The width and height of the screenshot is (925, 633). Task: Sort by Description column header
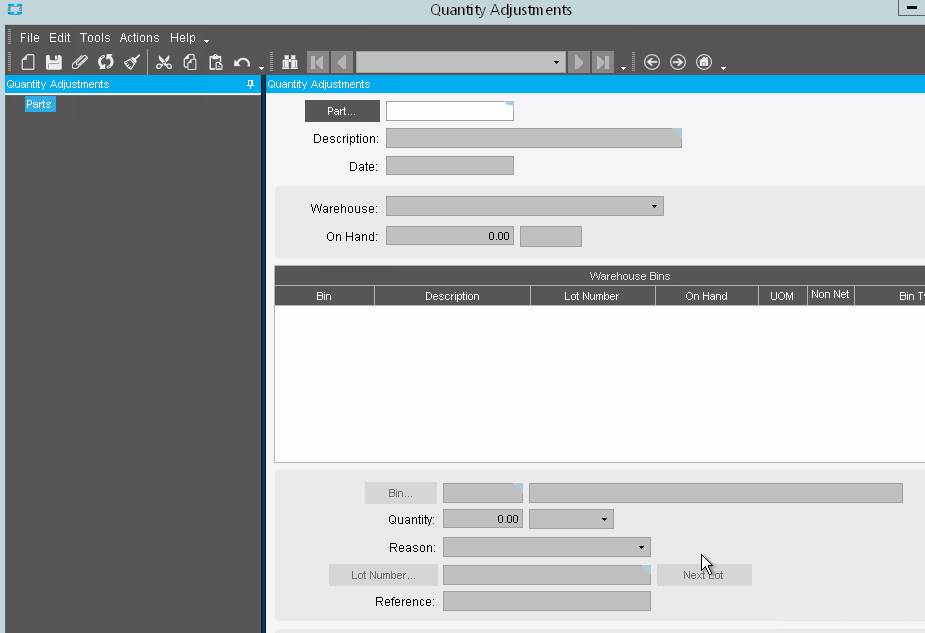[x=452, y=296]
